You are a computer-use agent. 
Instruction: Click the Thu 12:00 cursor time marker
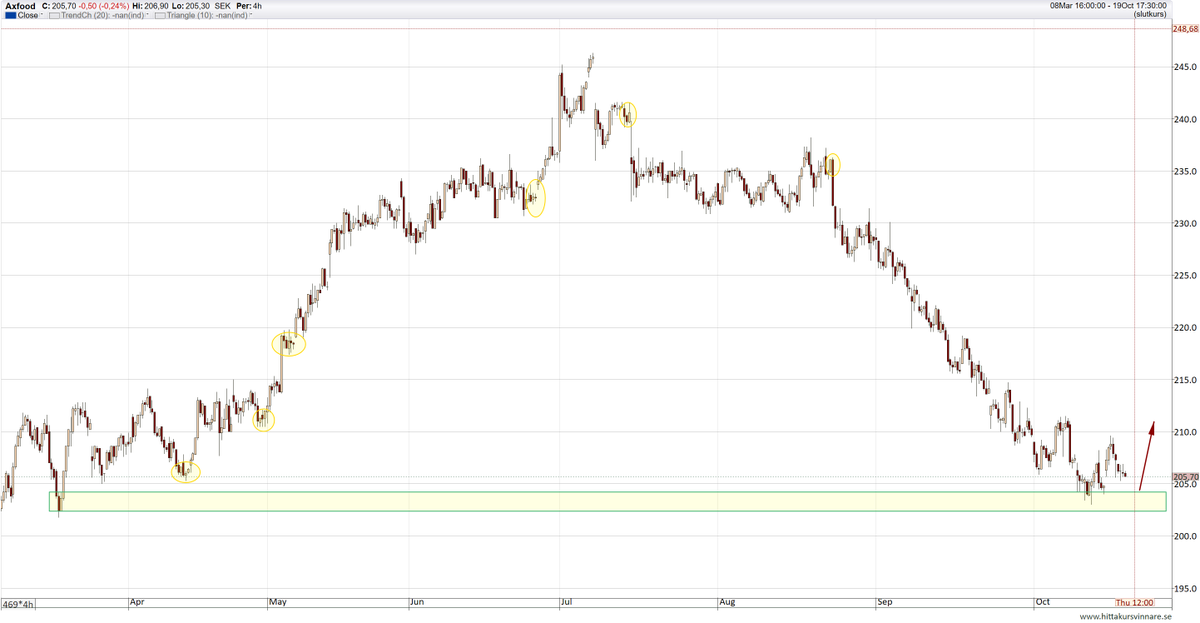click(1135, 603)
